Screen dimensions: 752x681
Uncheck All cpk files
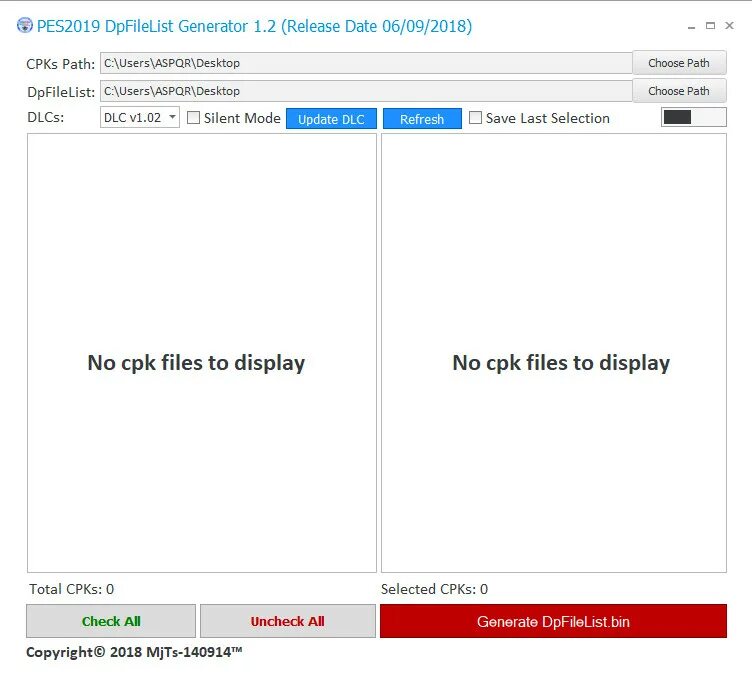[288, 621]
